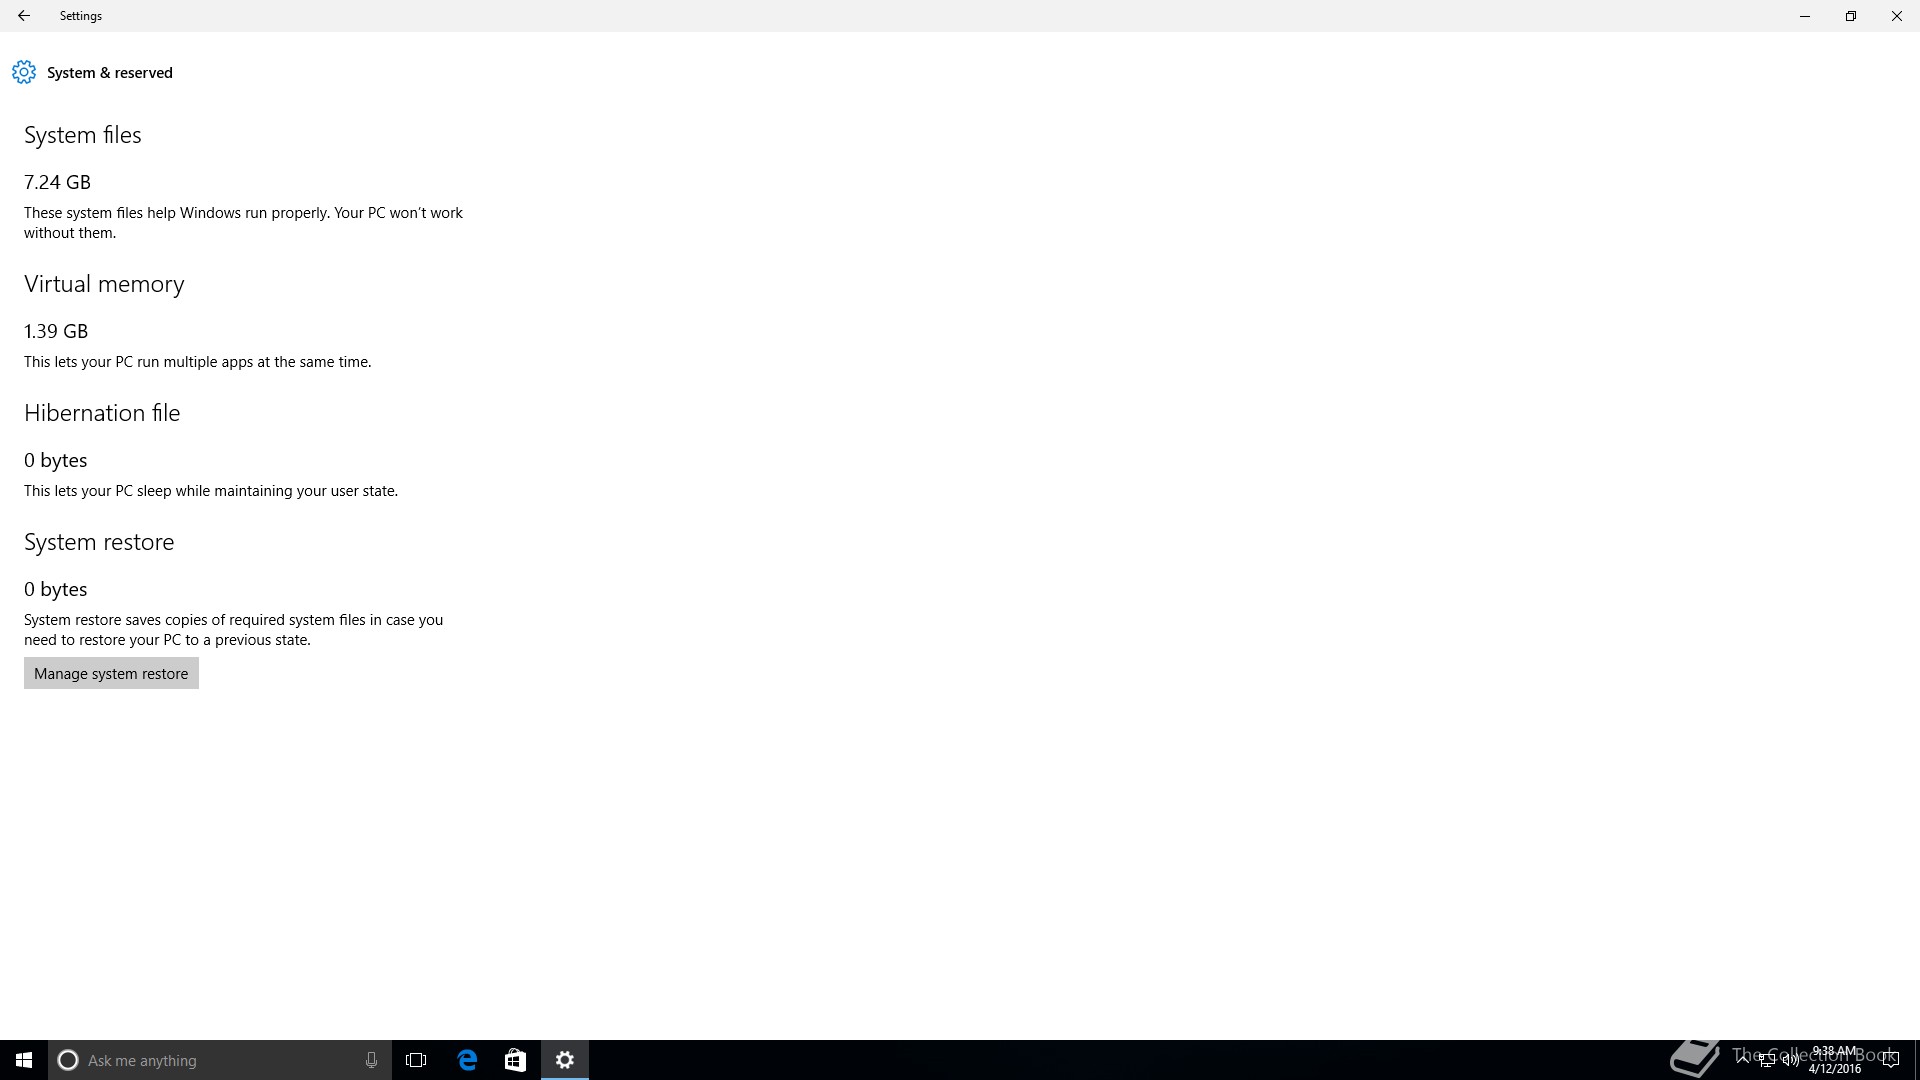Select the Settings gear taskbar icon
The width and height of the screenshot is (1920, 1080).
[x=565, y=1060]
